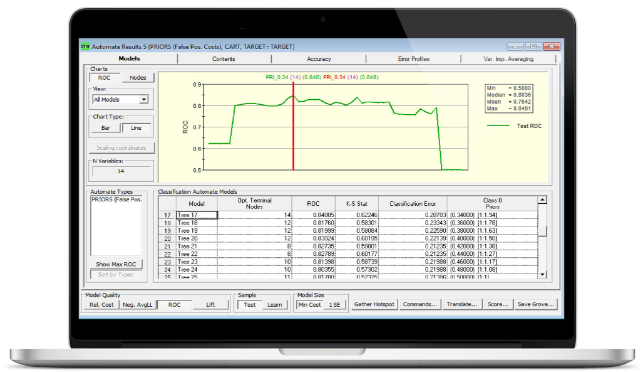Select Line chart type
The height and width of the screenshot is (372, 643).
pyautogui.click(x=136, y=128)
